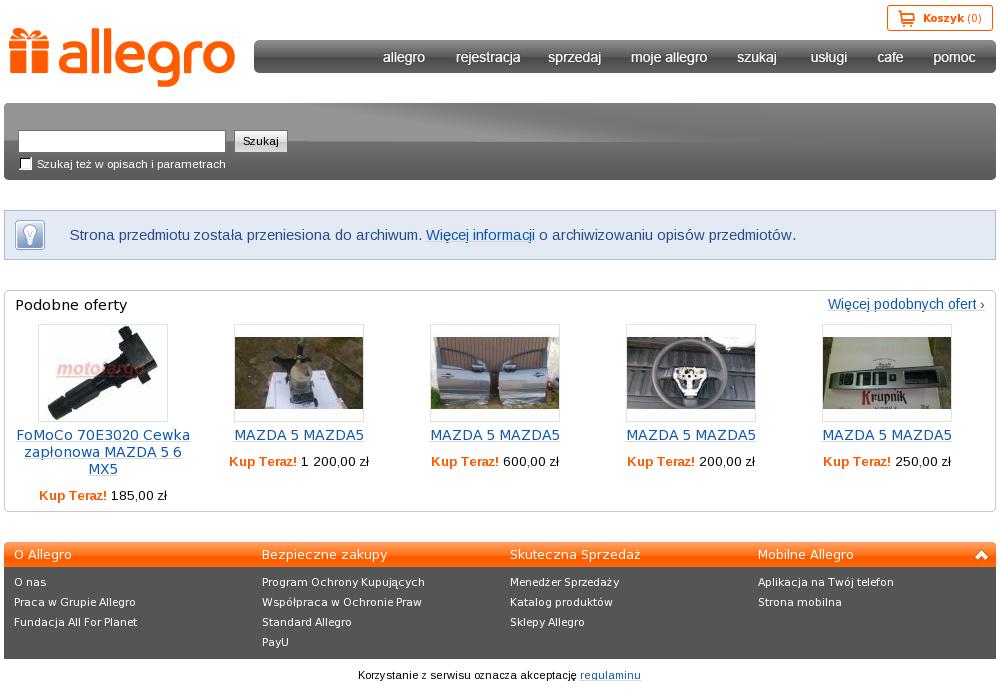Open 'Praca w Grupie Allegro' footer link
Viewport: 1000px width, 695px height.
pos(75,602)
